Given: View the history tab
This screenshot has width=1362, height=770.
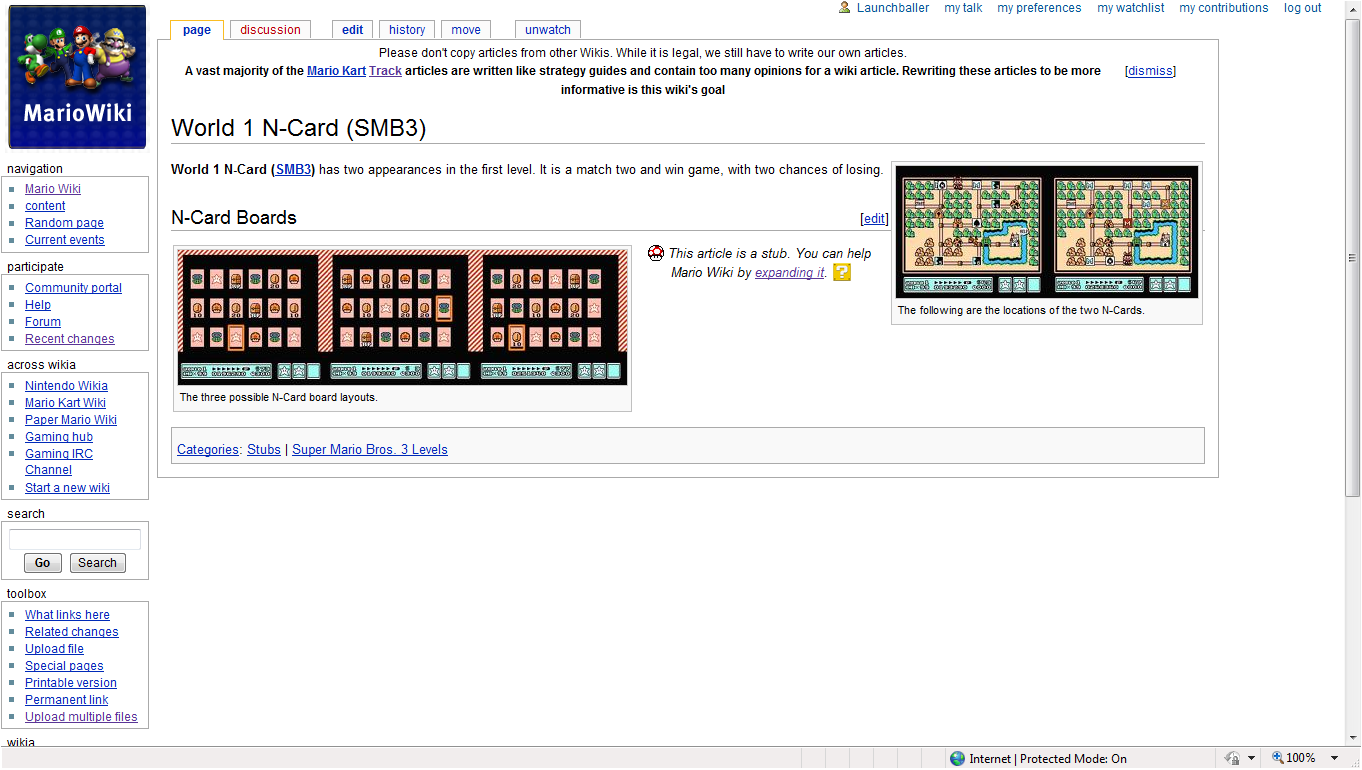Looking at the screenshot, I should (407, 30).
